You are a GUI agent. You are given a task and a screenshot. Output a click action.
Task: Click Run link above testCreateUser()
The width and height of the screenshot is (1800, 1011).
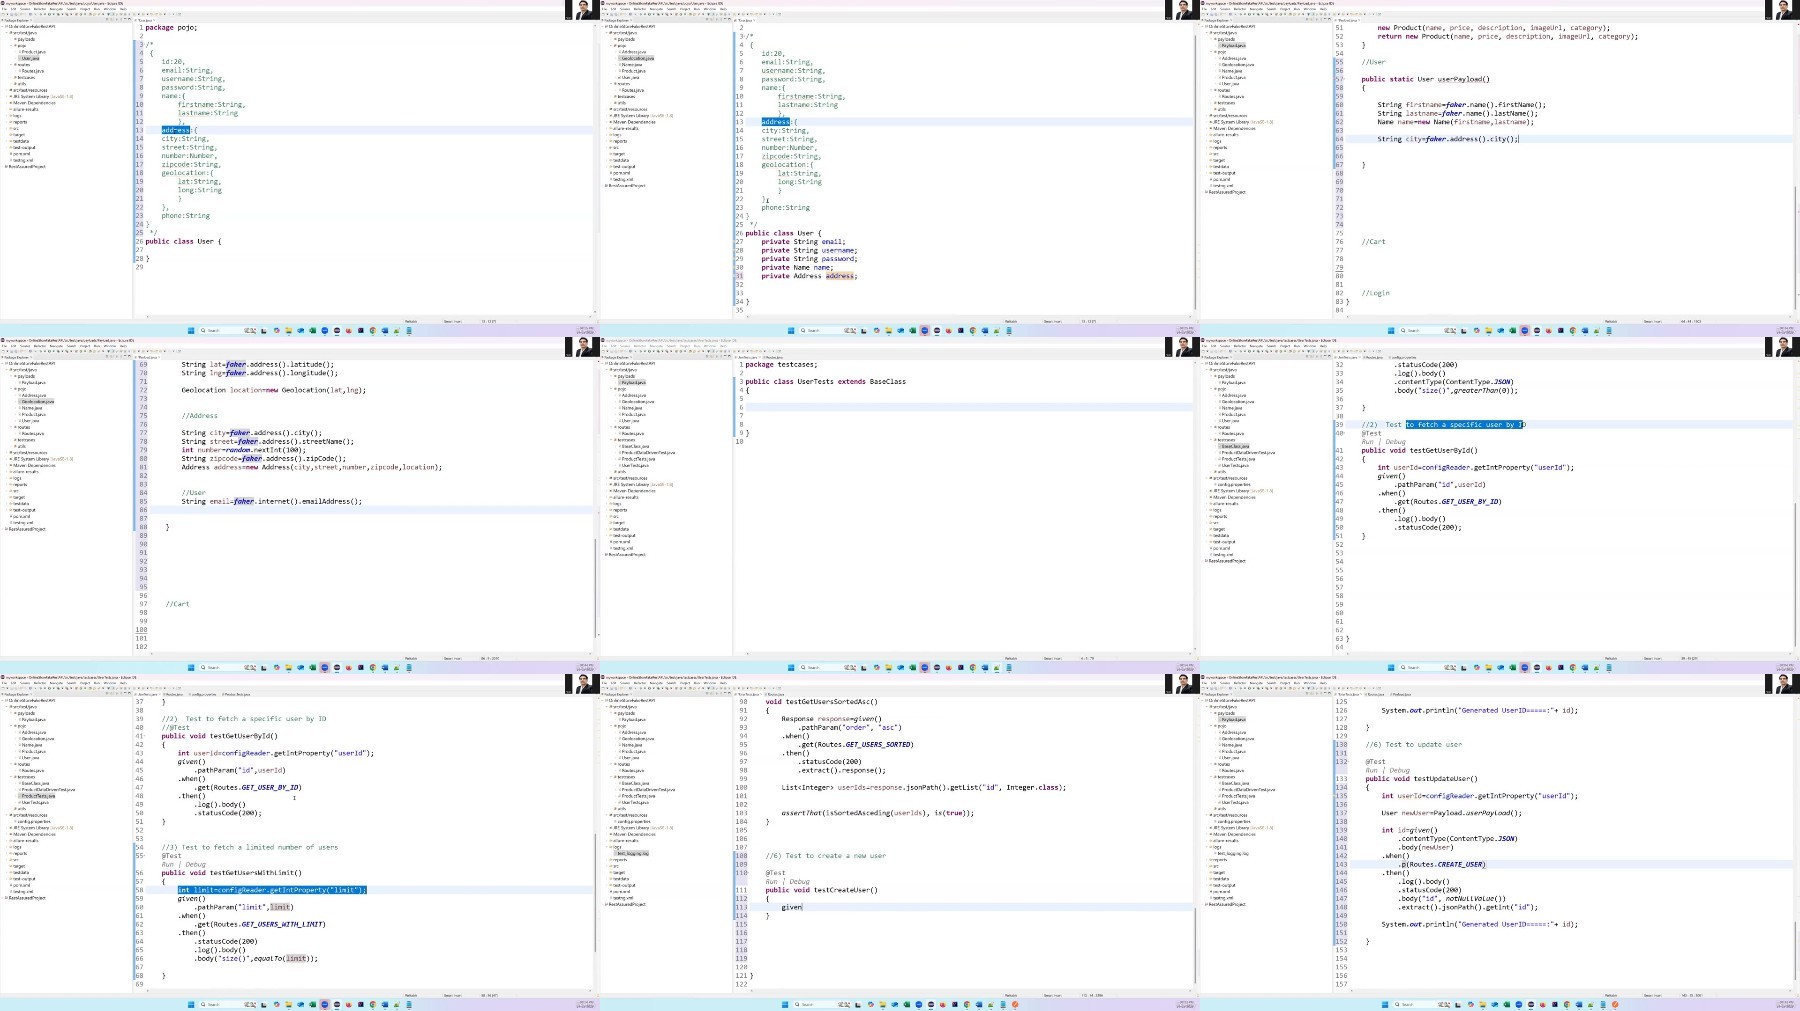click(770, 882)
